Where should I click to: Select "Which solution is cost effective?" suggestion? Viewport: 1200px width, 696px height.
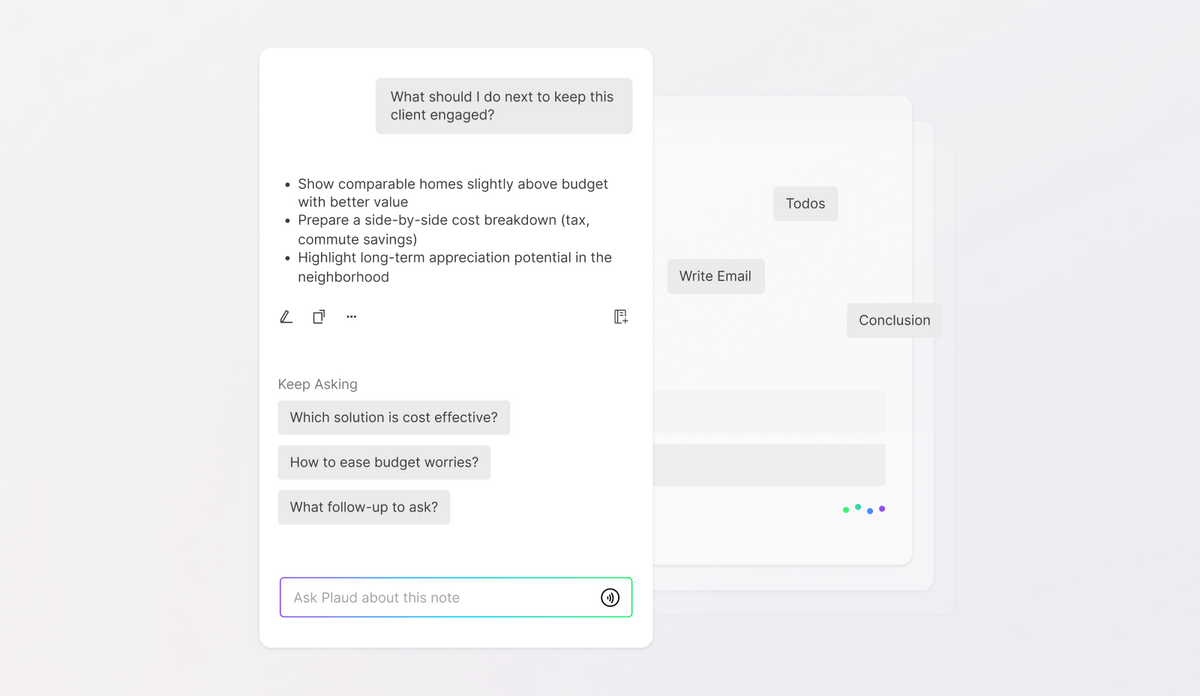pos(394,417)
